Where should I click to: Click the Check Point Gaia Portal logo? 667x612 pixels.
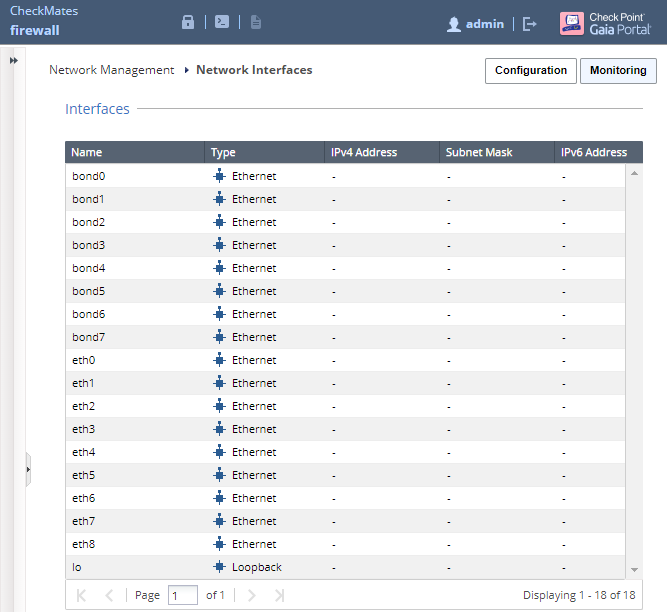coord(605,23)
